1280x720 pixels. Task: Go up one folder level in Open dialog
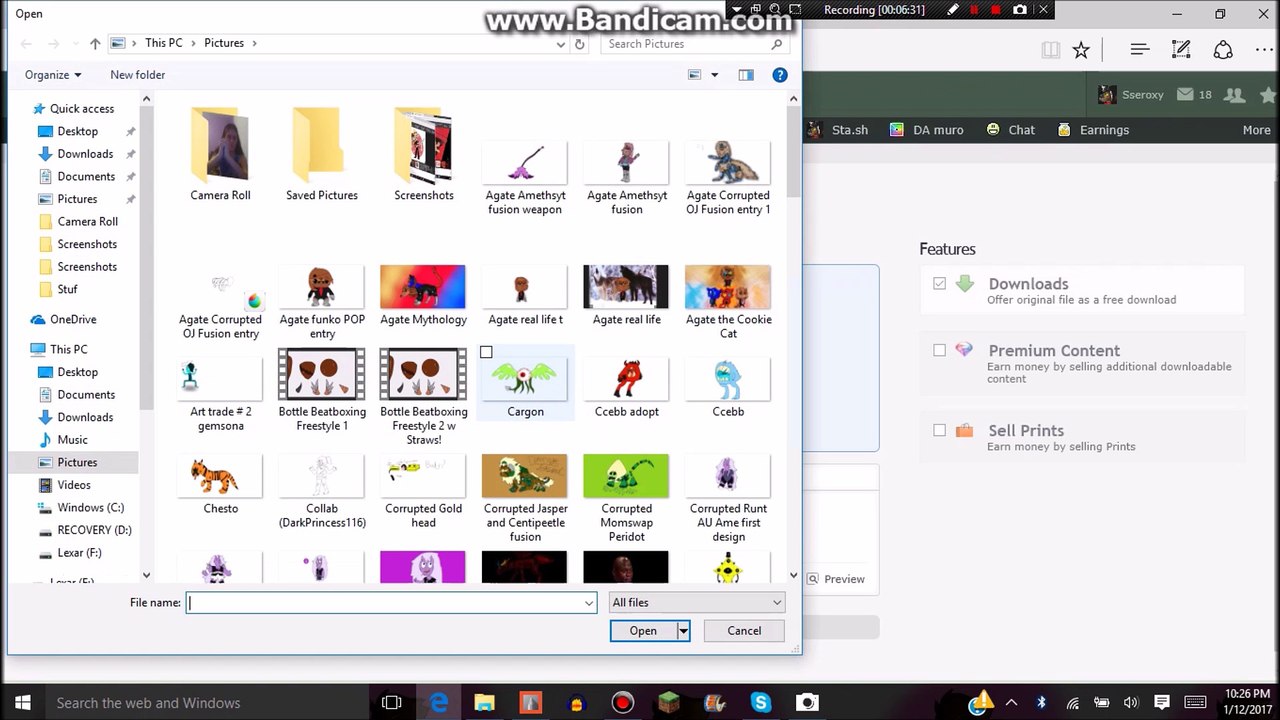[95, 44]
